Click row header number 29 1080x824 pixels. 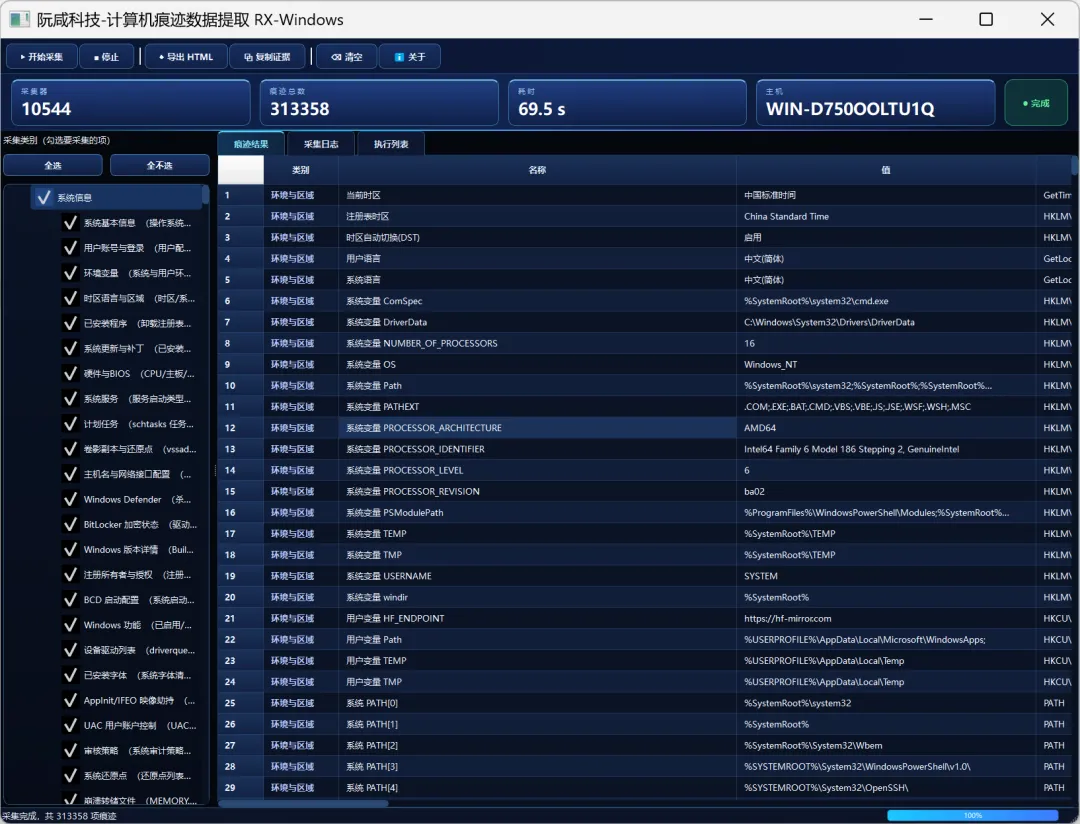click(240, 787)
